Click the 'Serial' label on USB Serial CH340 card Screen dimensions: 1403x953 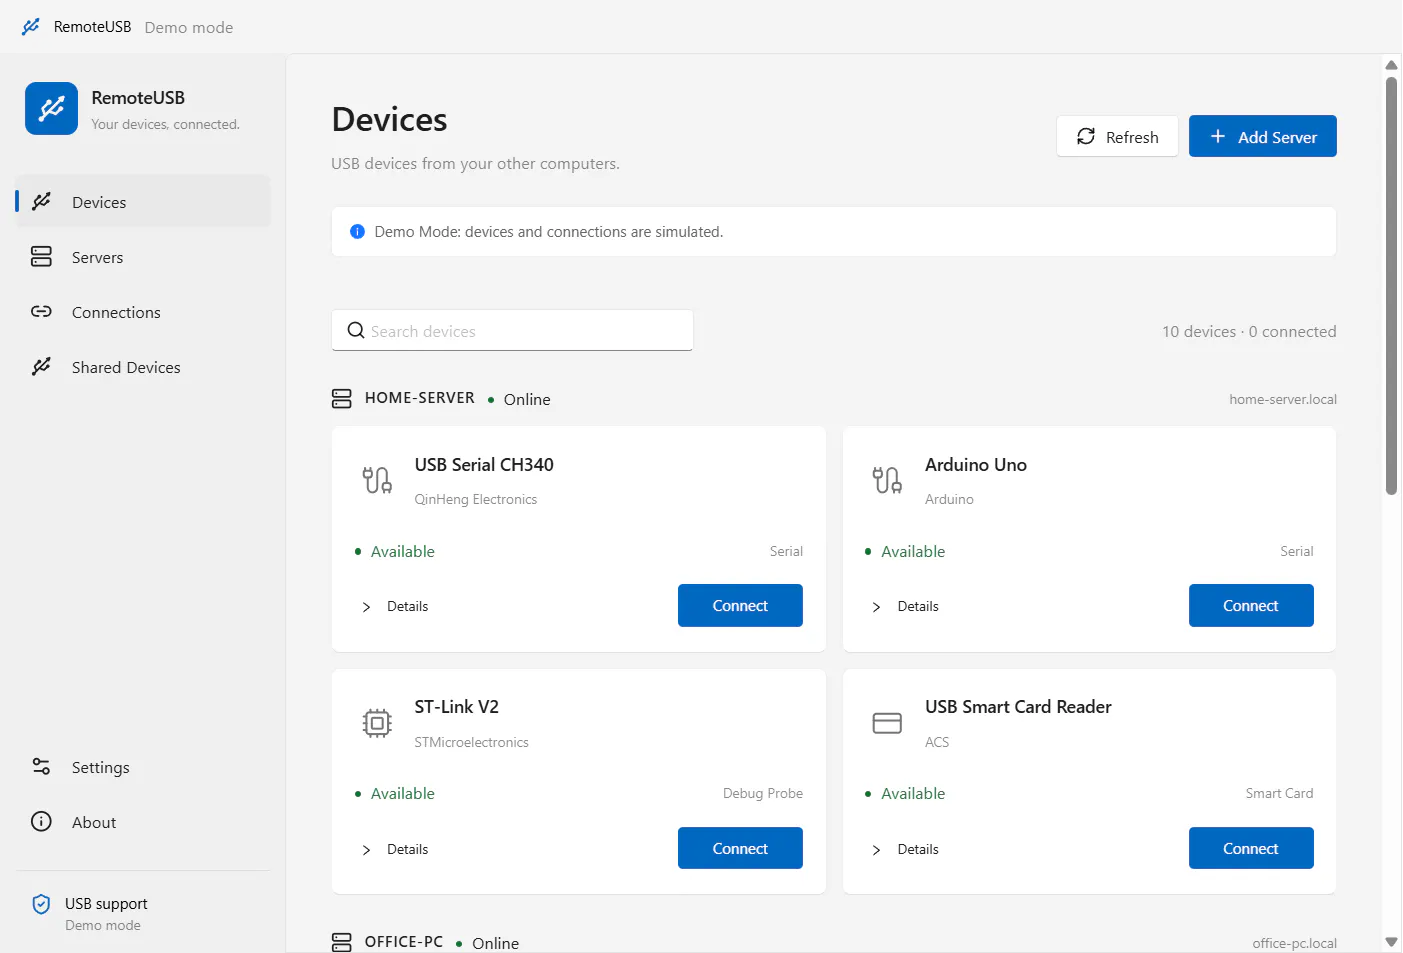pos(786,552)
